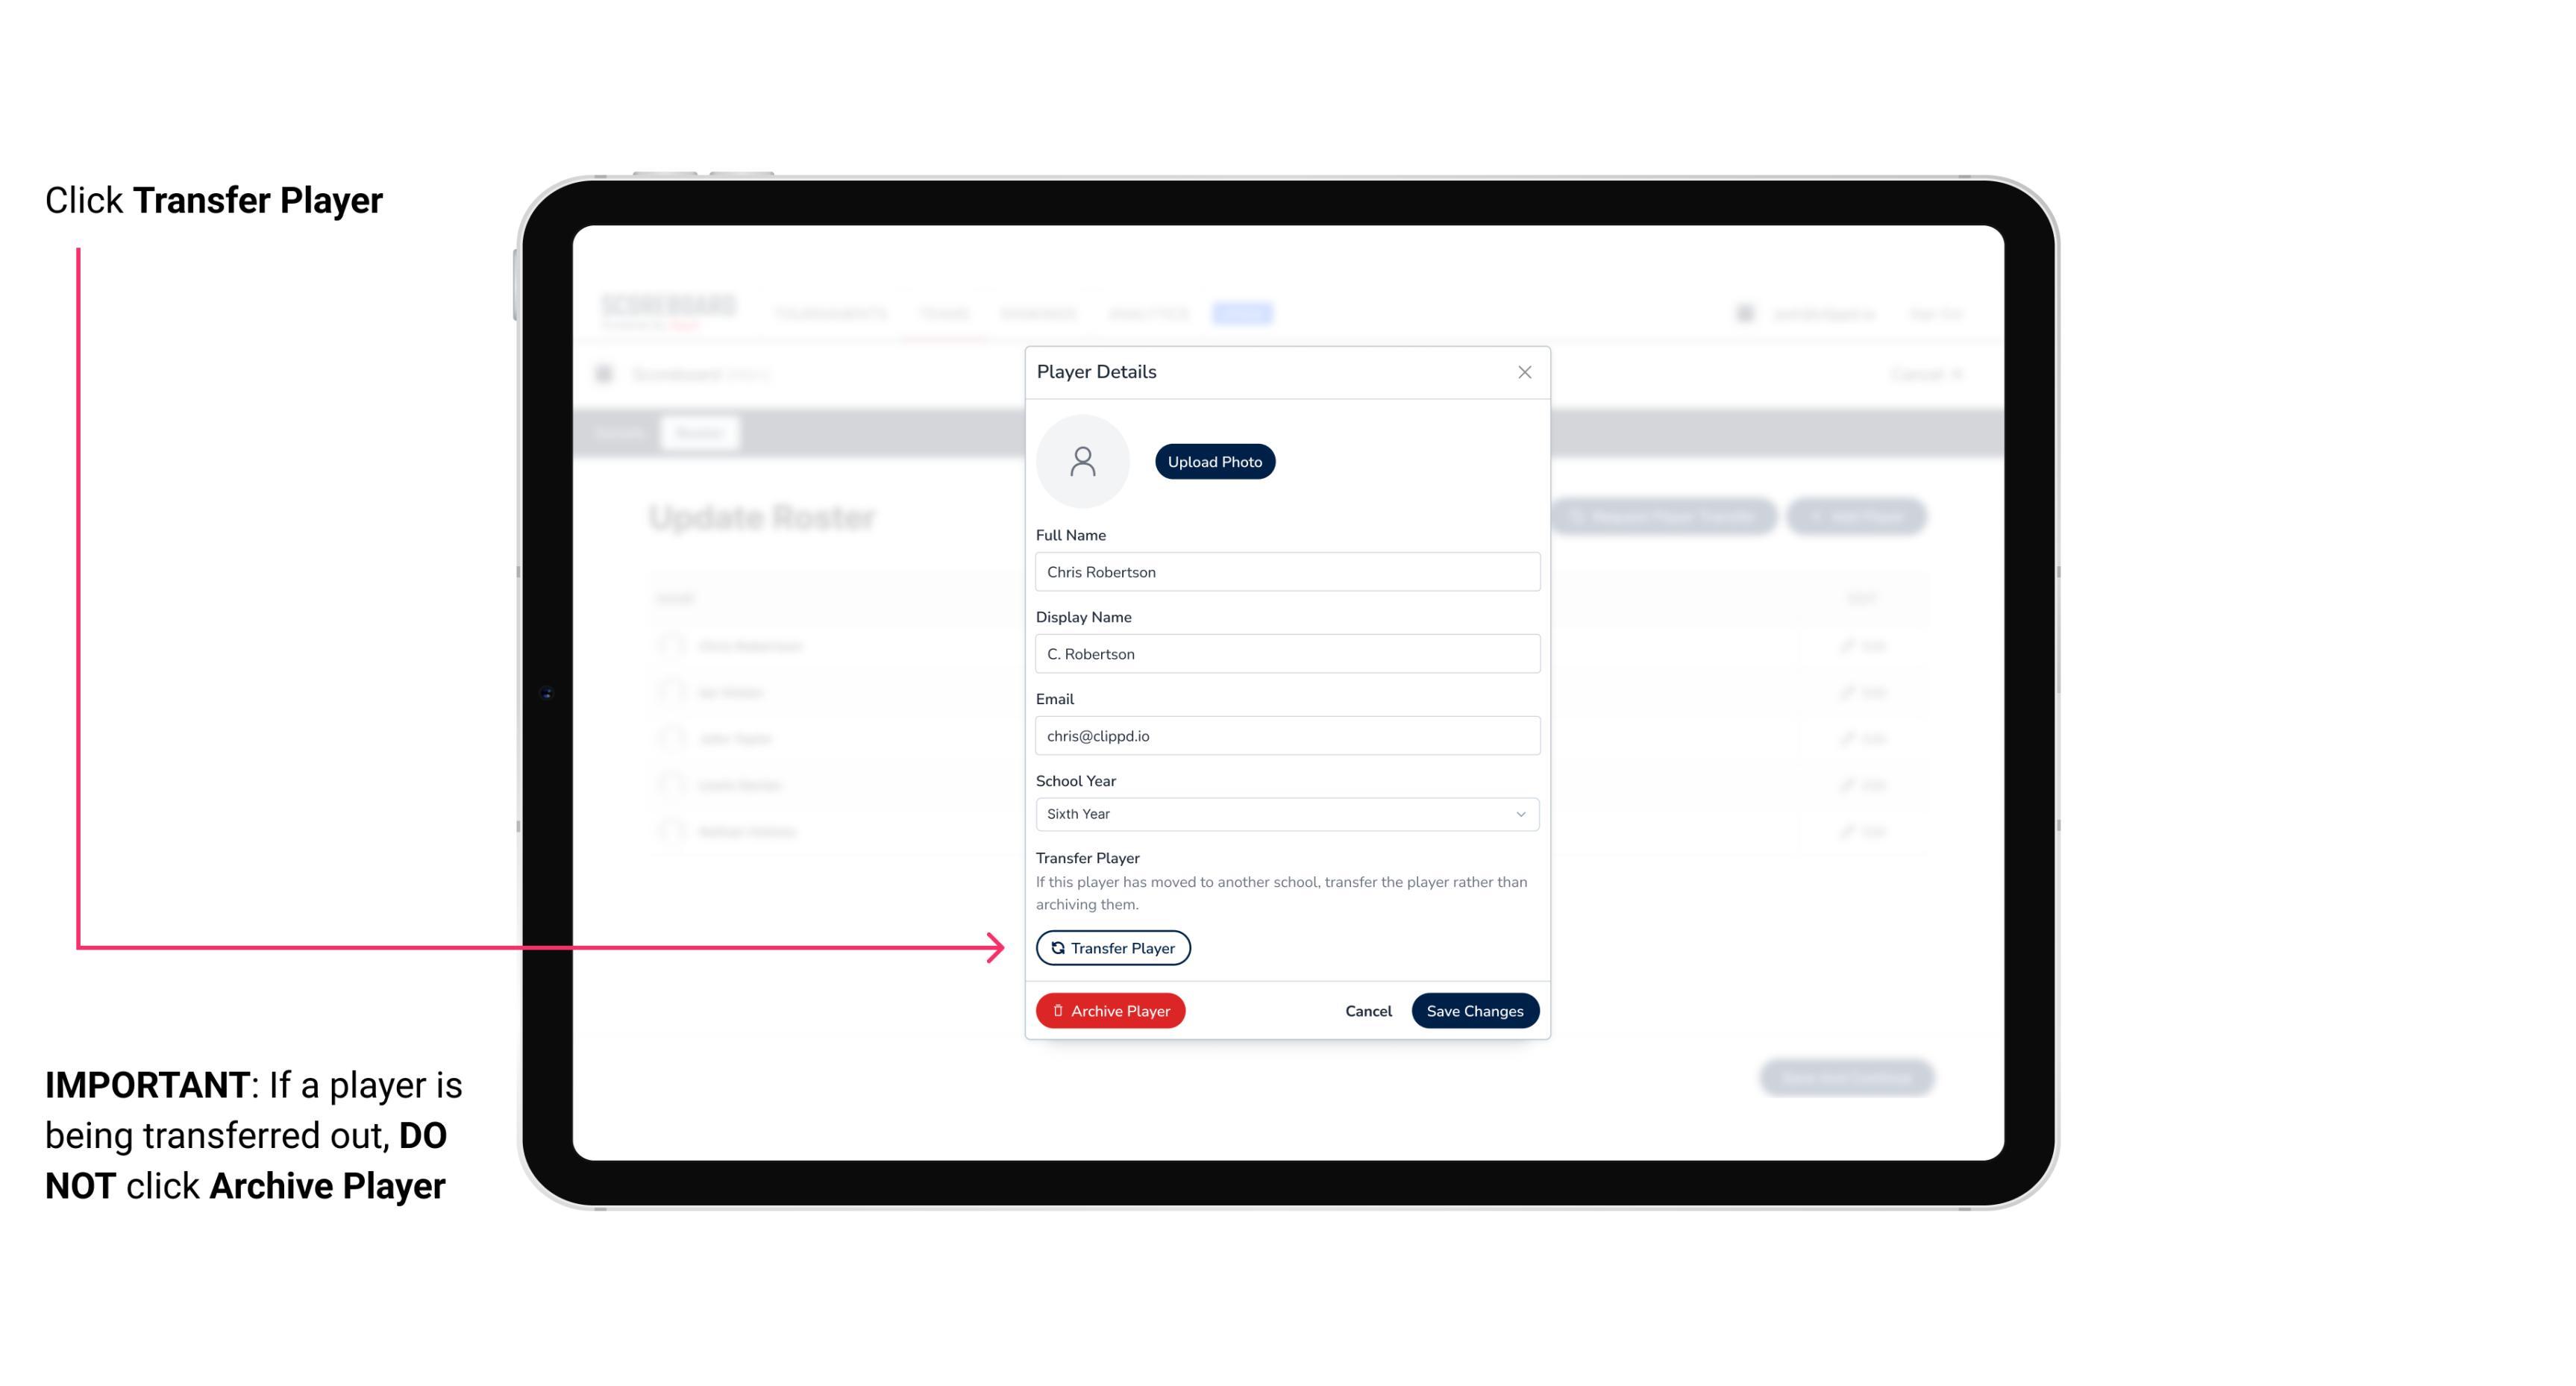Click Save Changes button
The image size is (2576, 1386).
pyautogui.click(x=1475, y=1009)
